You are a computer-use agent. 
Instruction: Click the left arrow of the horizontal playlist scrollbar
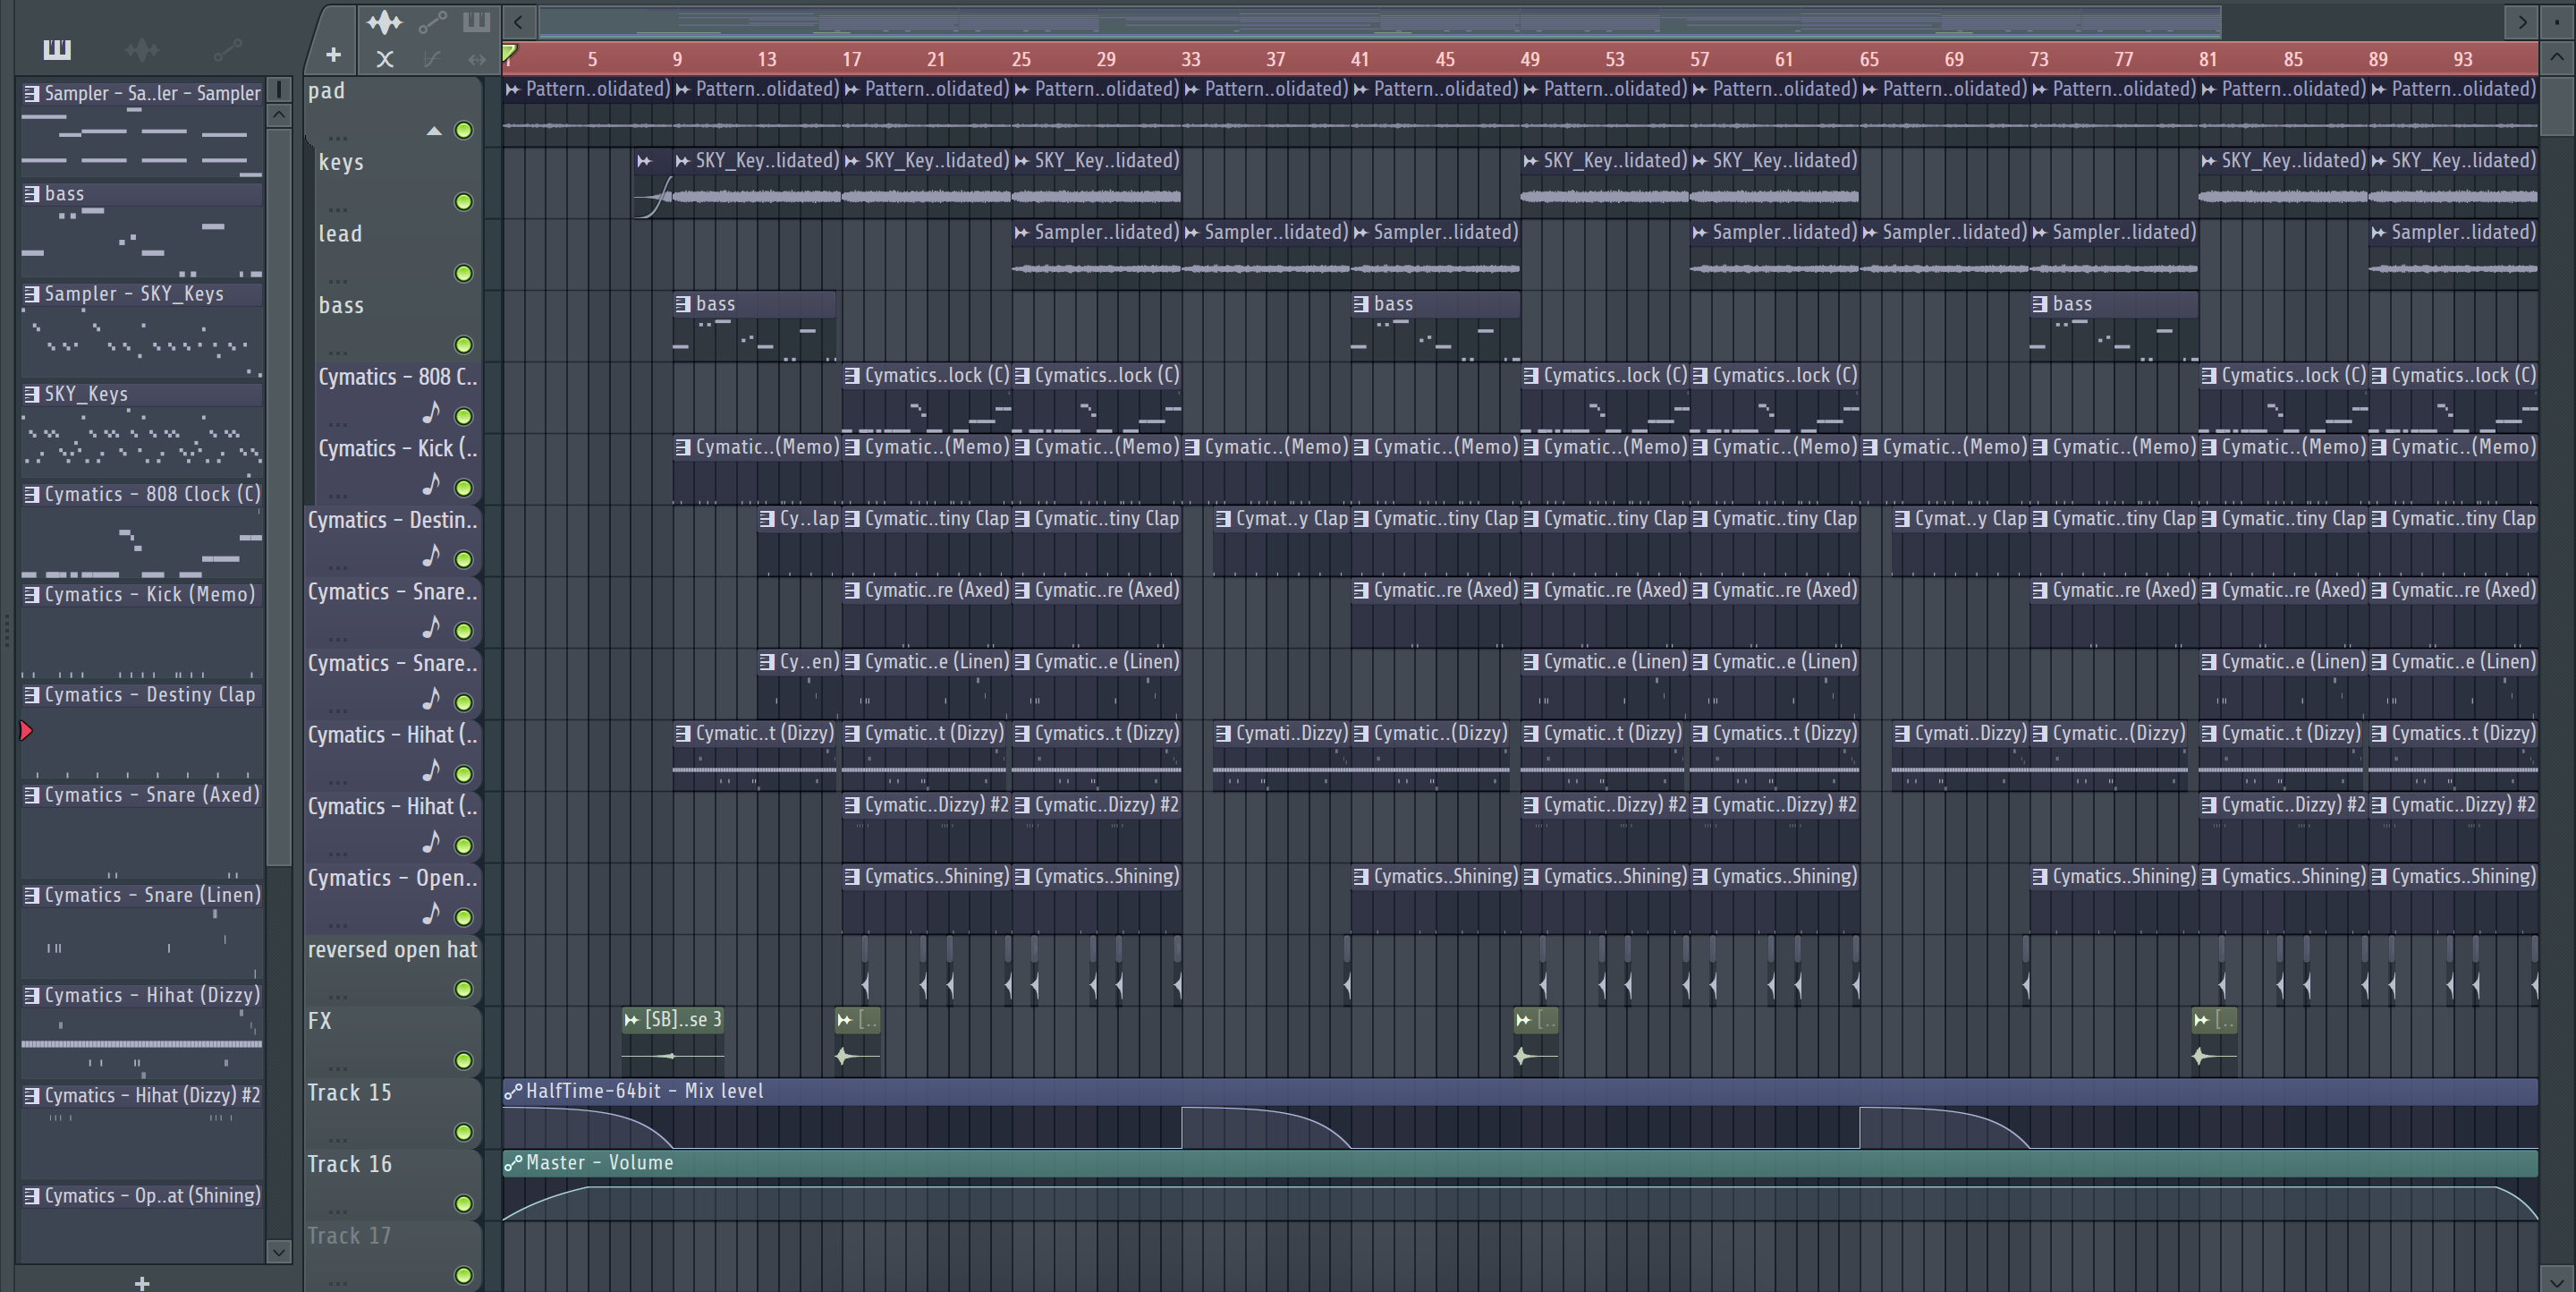(x=518, y=21)
